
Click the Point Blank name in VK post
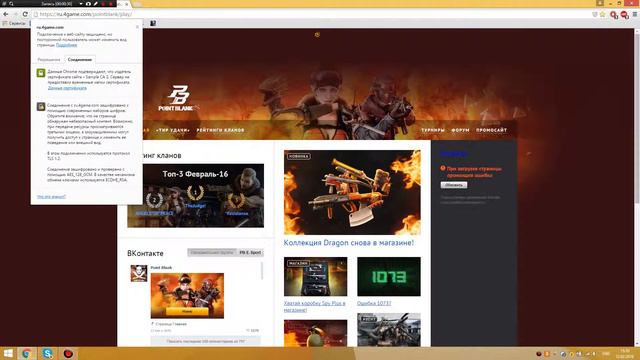click(161, 268)
